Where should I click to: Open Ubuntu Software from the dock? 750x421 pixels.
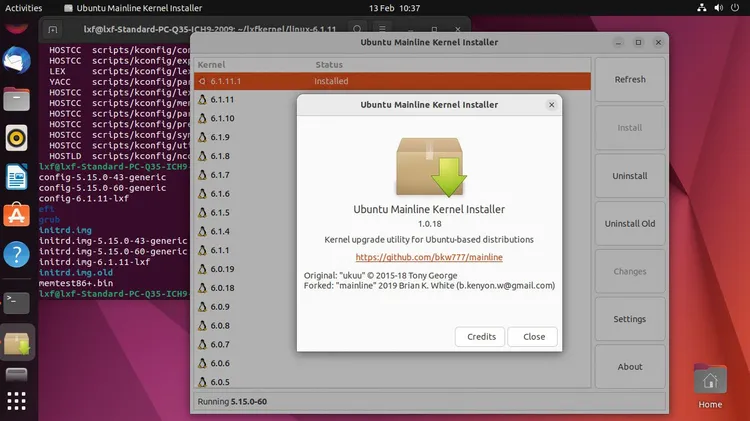[x=17, y=215]
